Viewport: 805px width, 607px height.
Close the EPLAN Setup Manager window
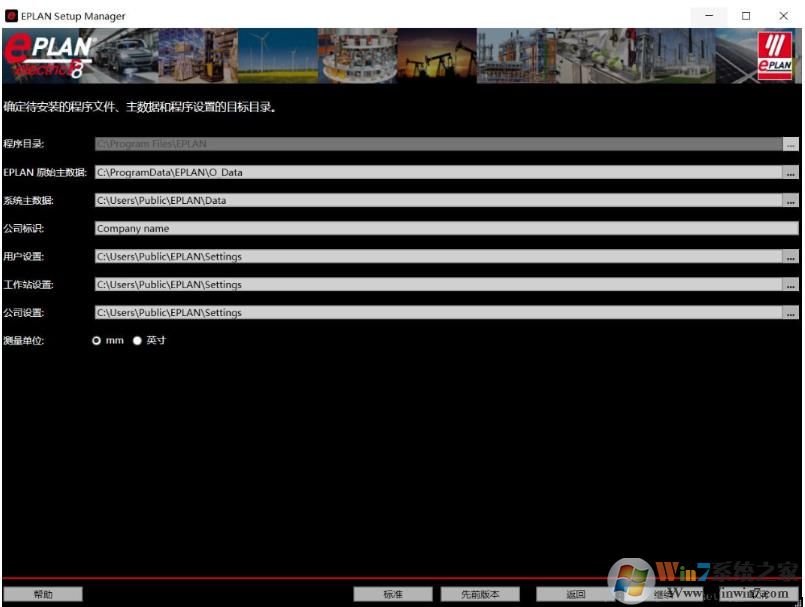[x=783, y=16]
